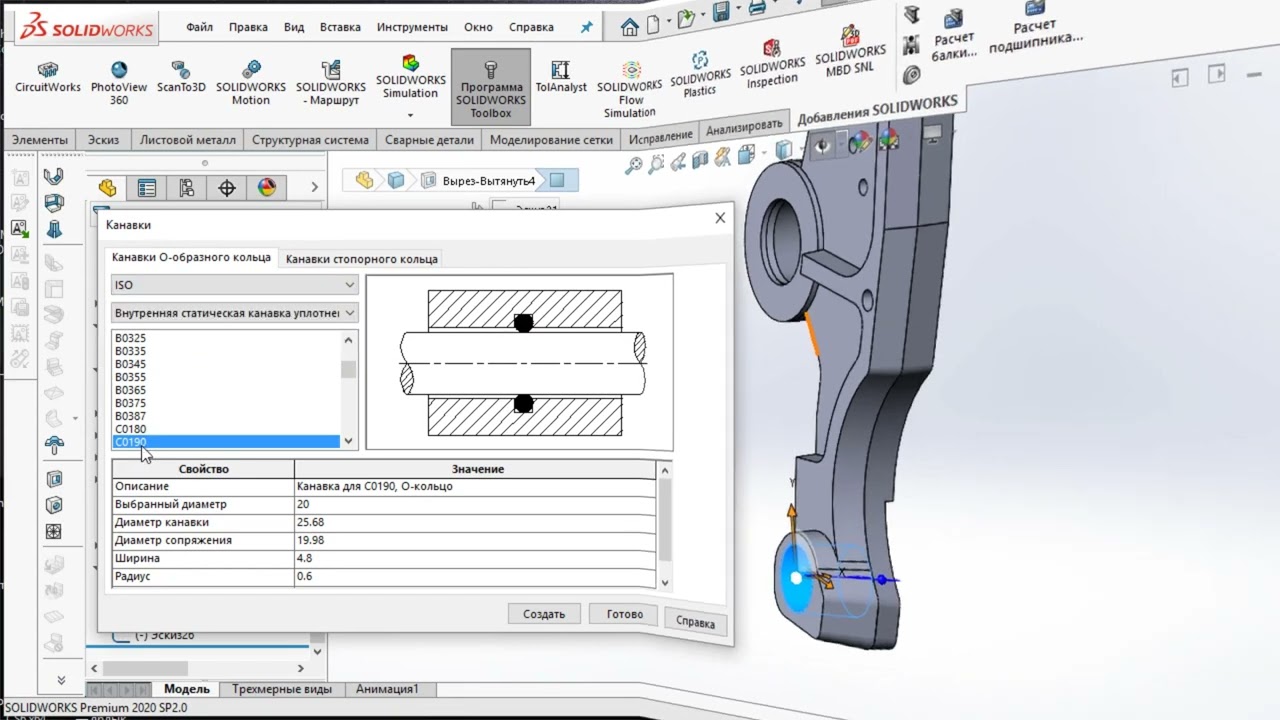Switch to Моделирование сетки tab
Image resolution: width=1280 pixels, height=720 pixels.
[553, 139]
